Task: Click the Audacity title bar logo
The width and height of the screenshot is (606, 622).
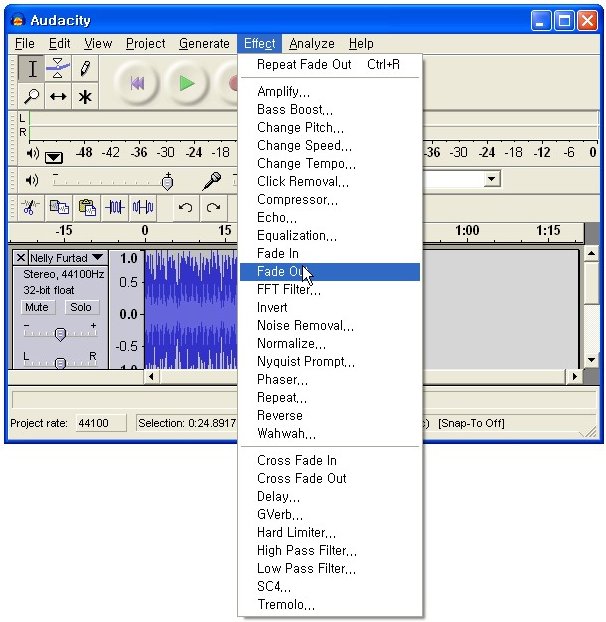Action: pyautogui.click(x=17, y=20)
